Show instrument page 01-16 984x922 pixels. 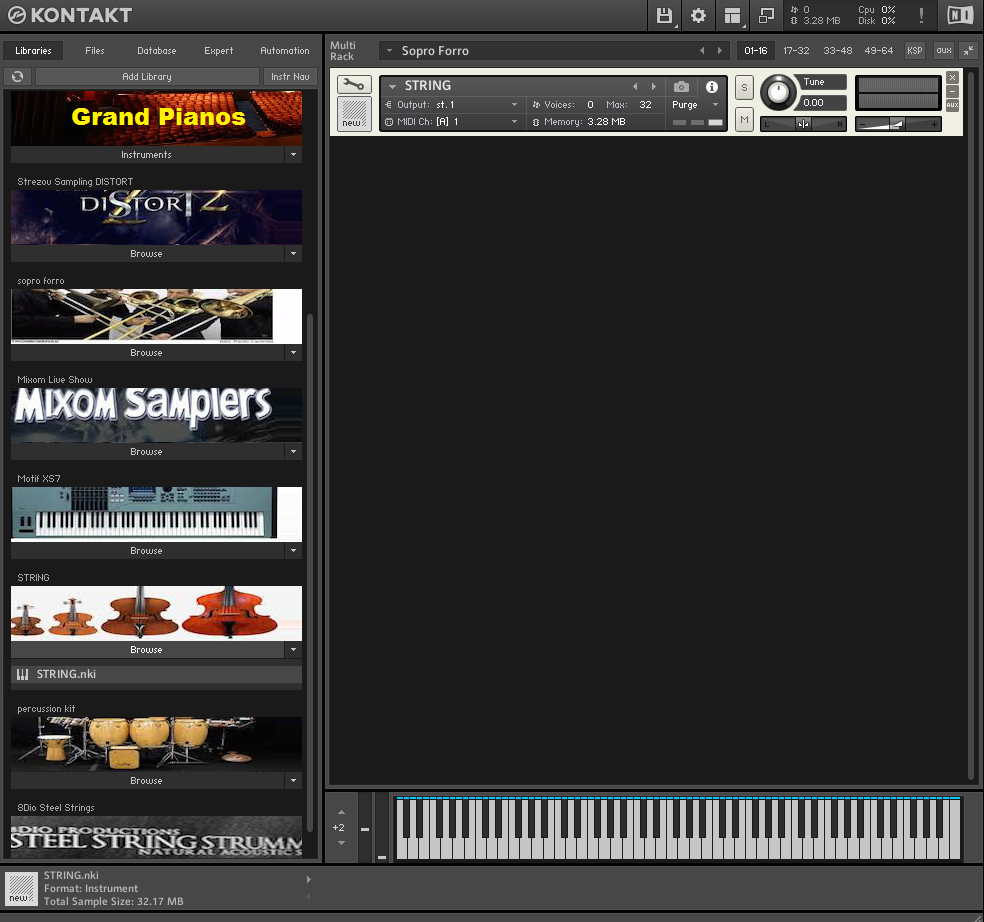coord(756,51)
